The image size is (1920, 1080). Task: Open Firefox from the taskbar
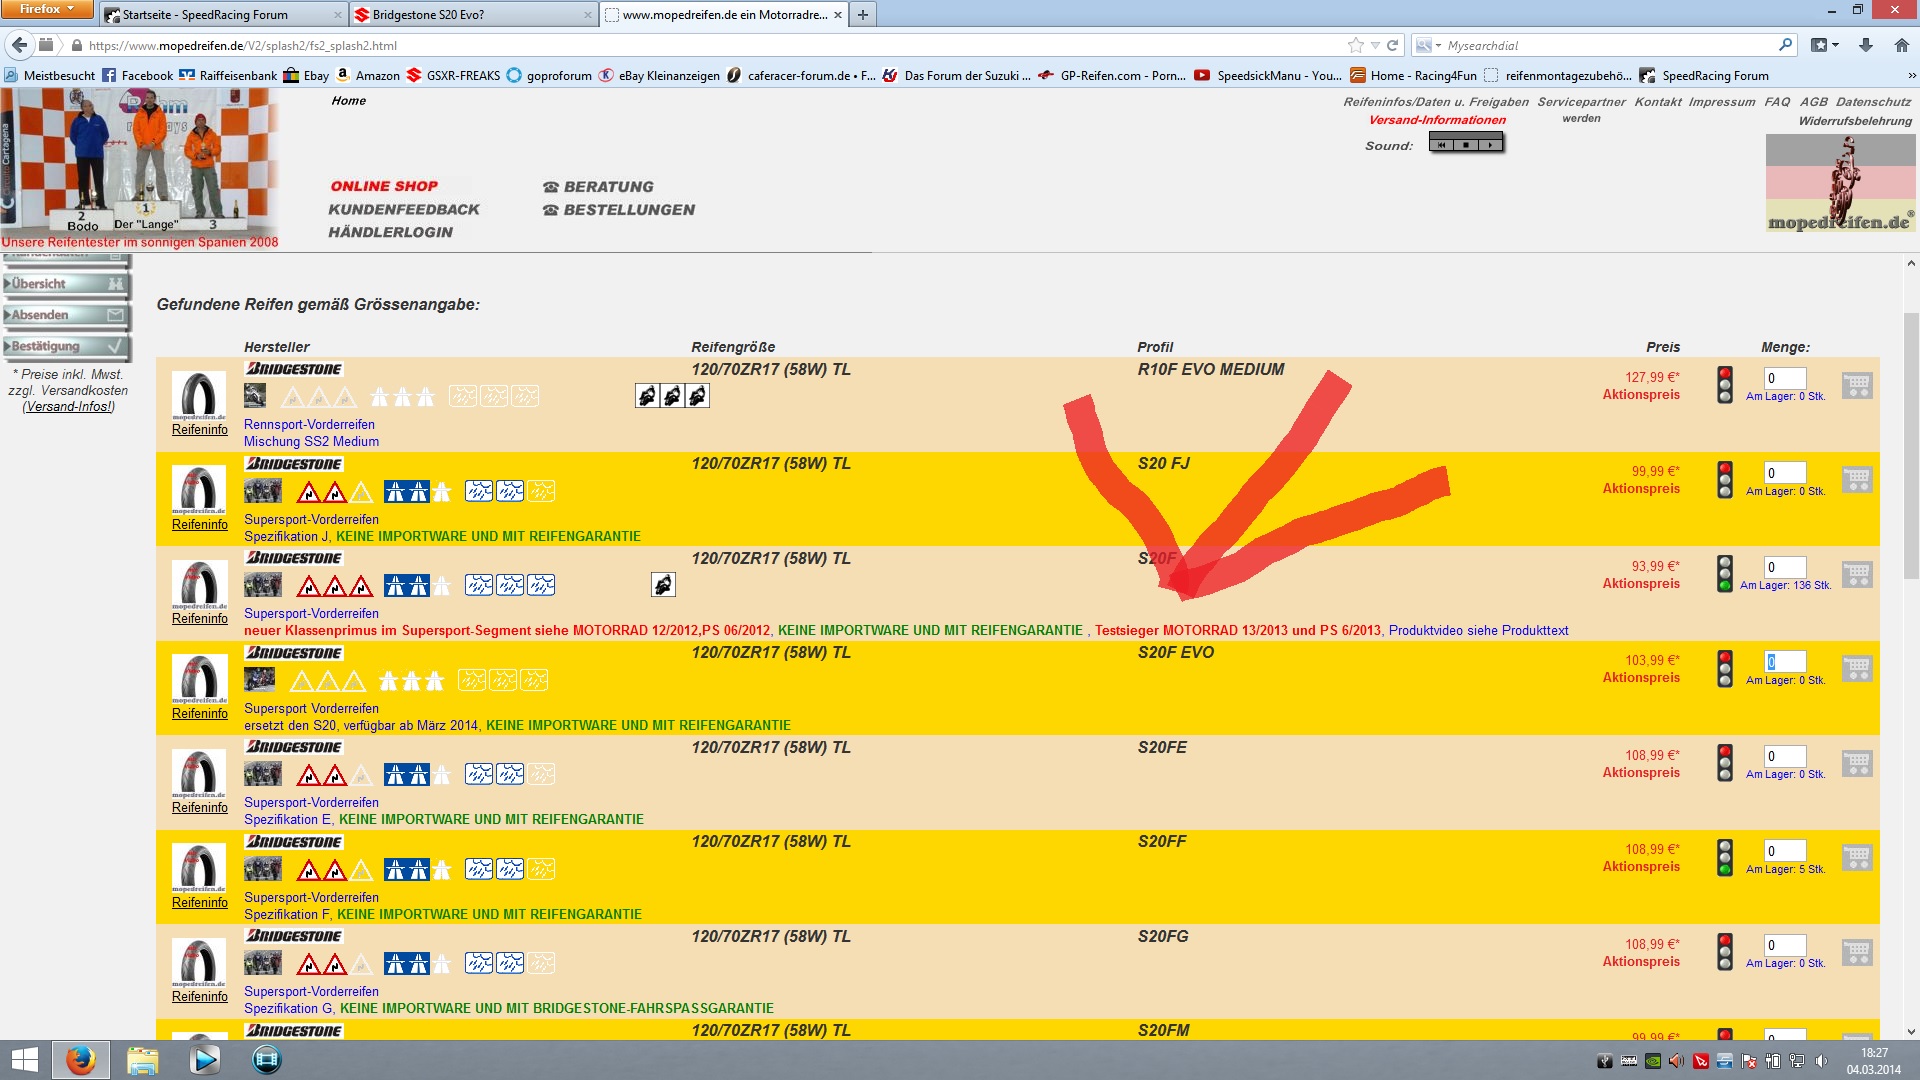81,1060
